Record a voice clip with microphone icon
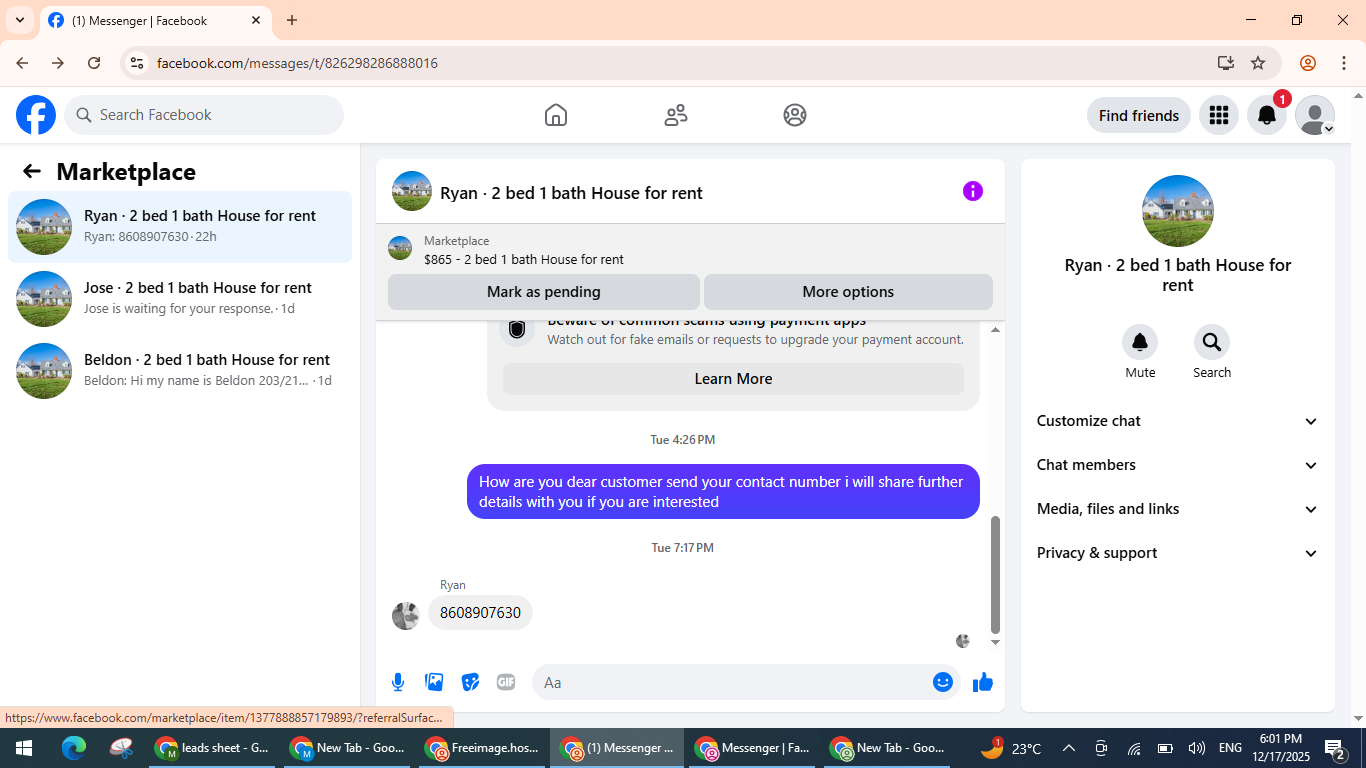 (x=398, y=682)
